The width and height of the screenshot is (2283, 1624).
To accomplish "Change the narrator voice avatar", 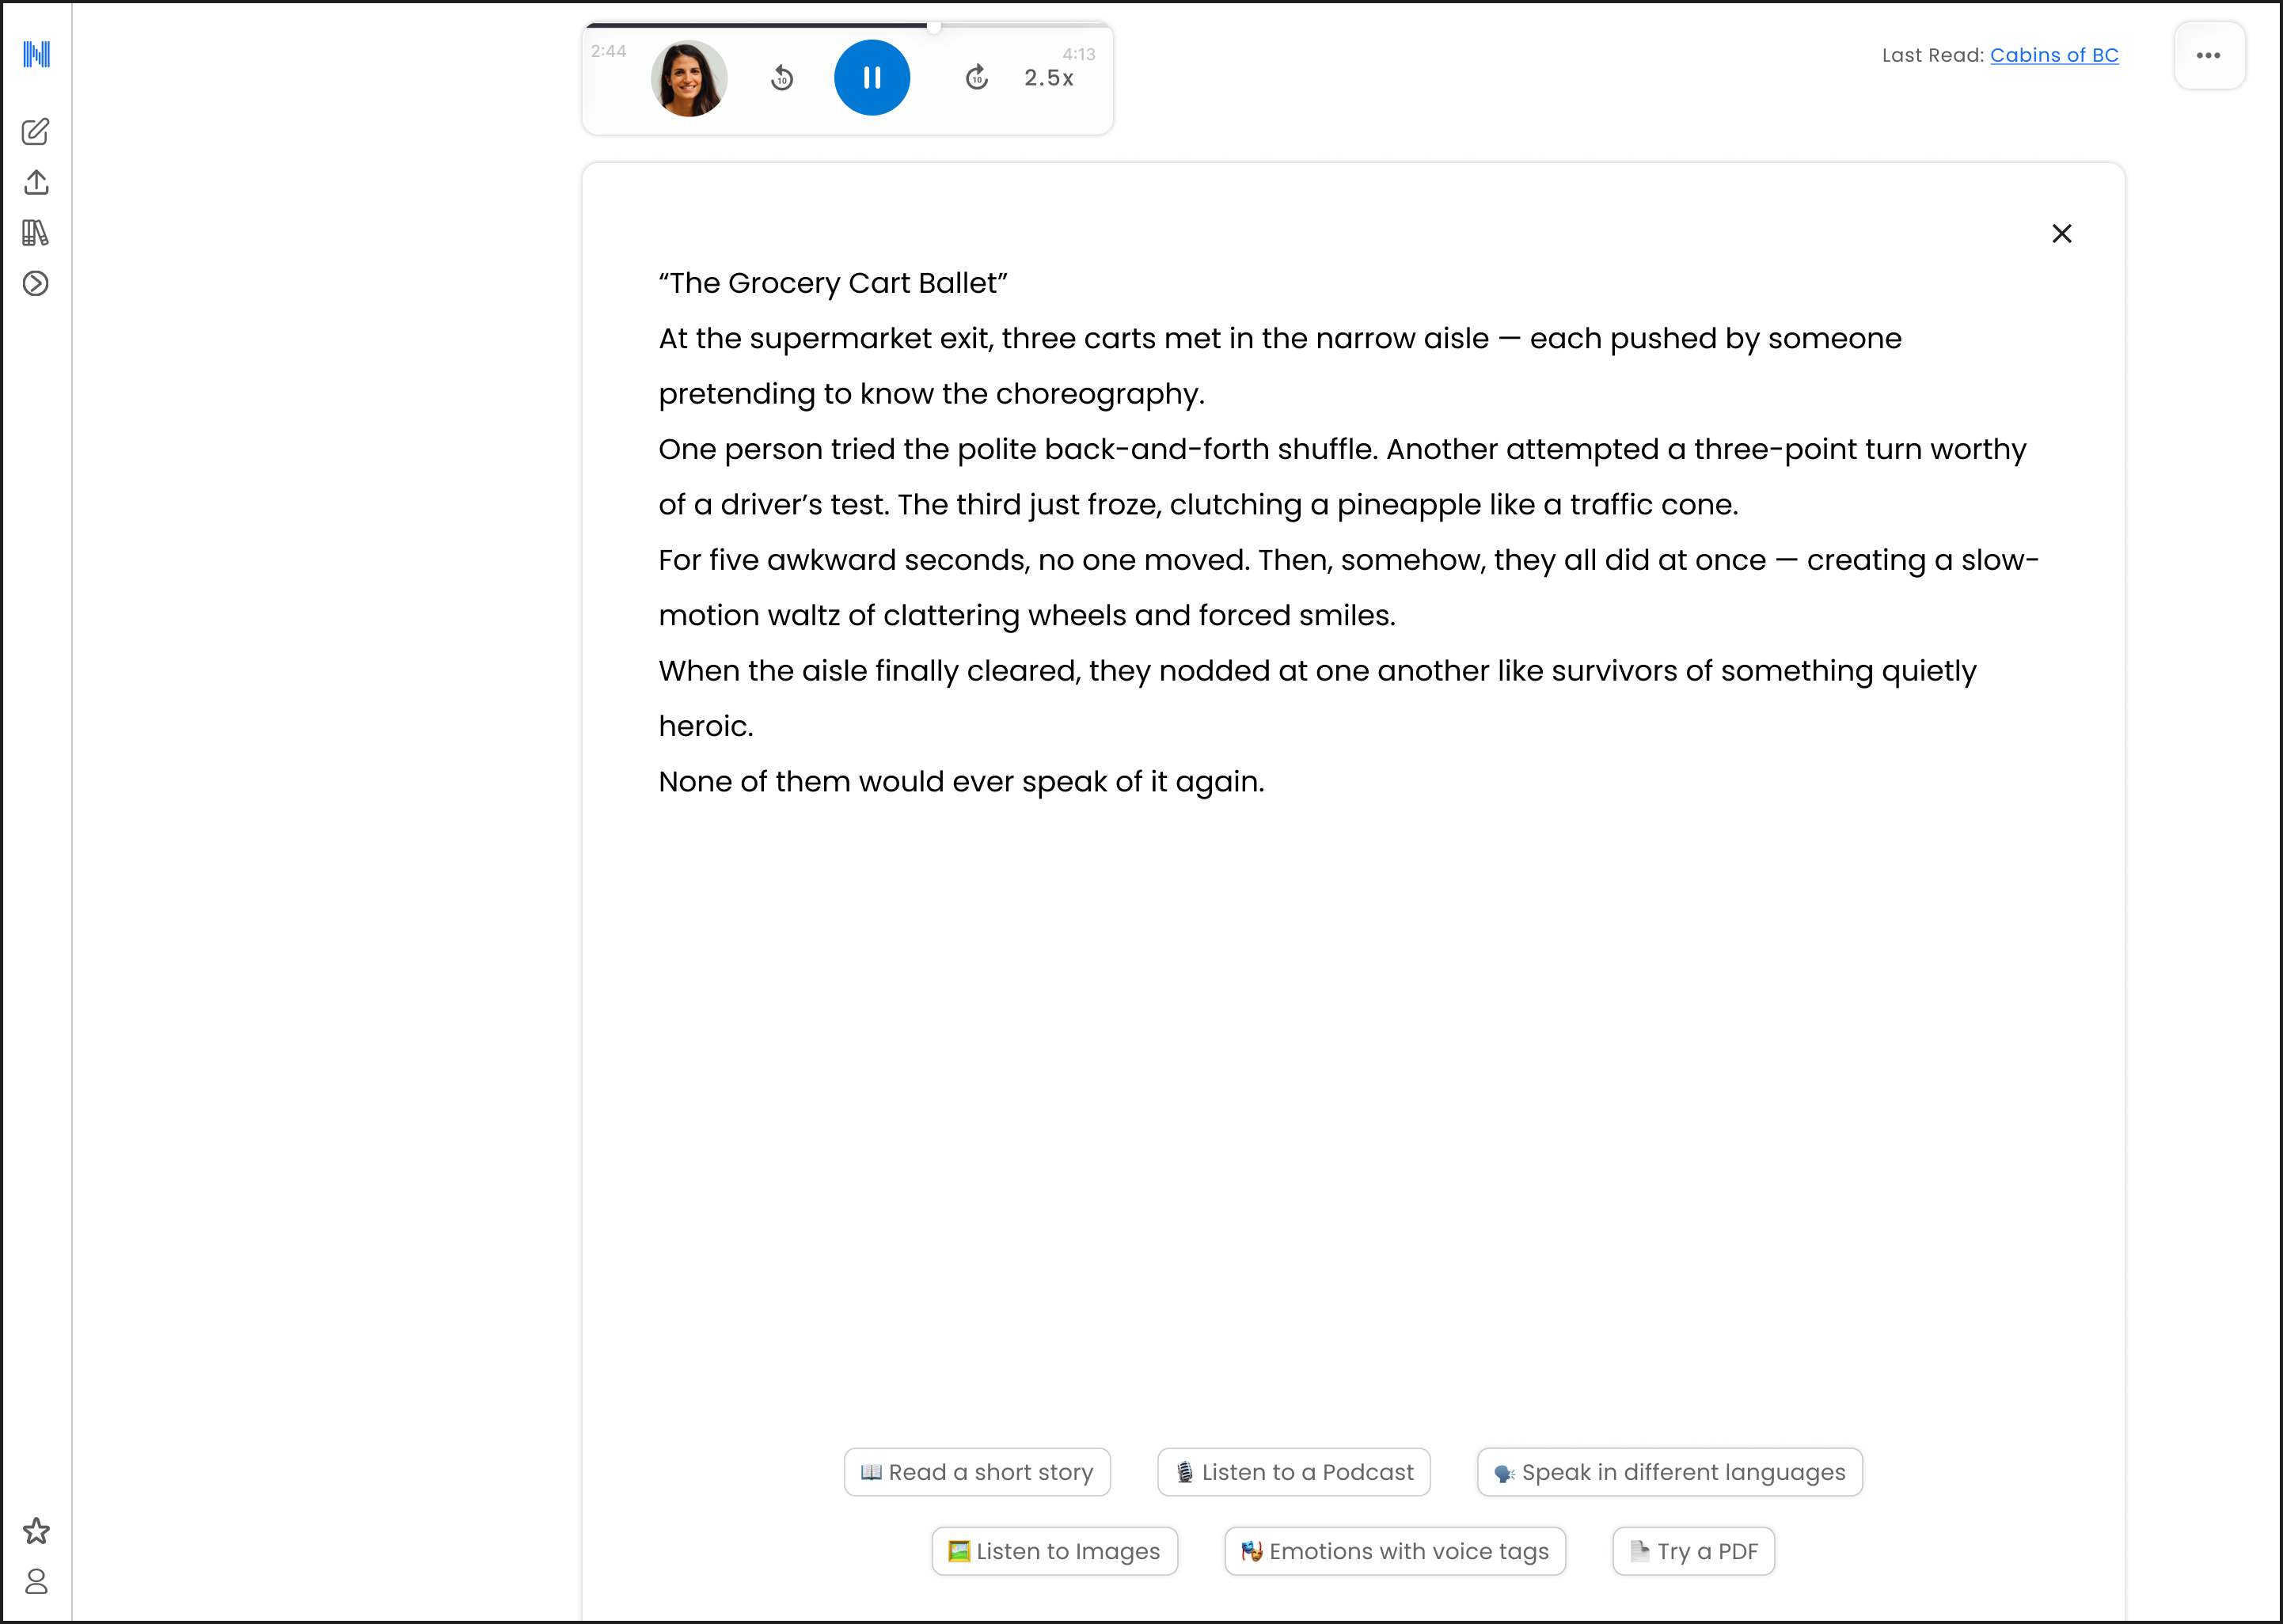I will [x=689, y=78].
